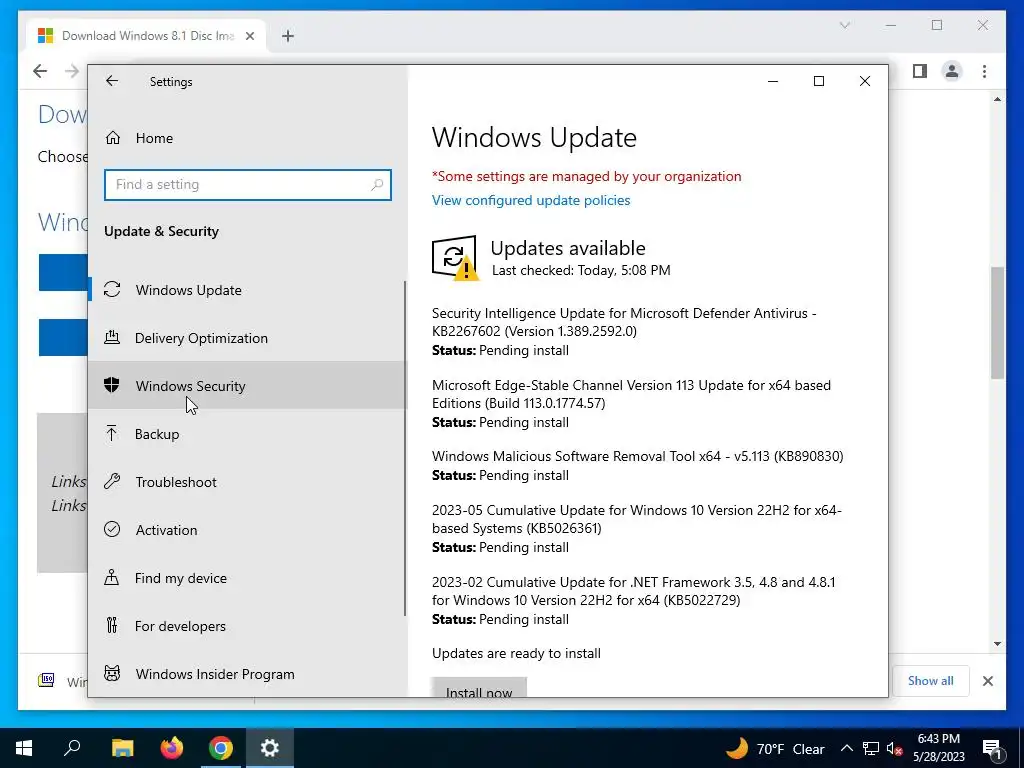1024x768 pixels.
Task: Toggle the Chrome side panel icon
Action: point(920,71)
